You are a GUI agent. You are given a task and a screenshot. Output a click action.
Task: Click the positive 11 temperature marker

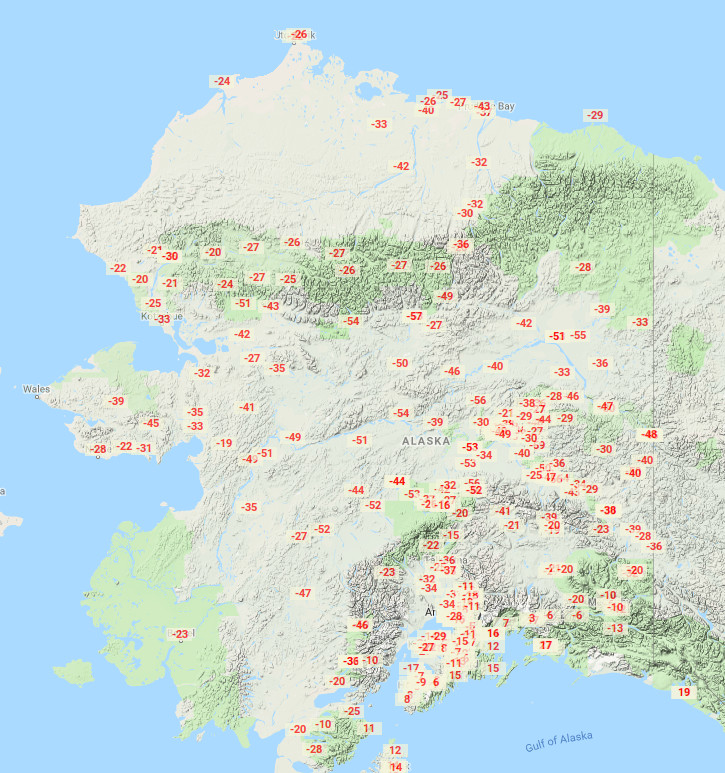[369, 728]
